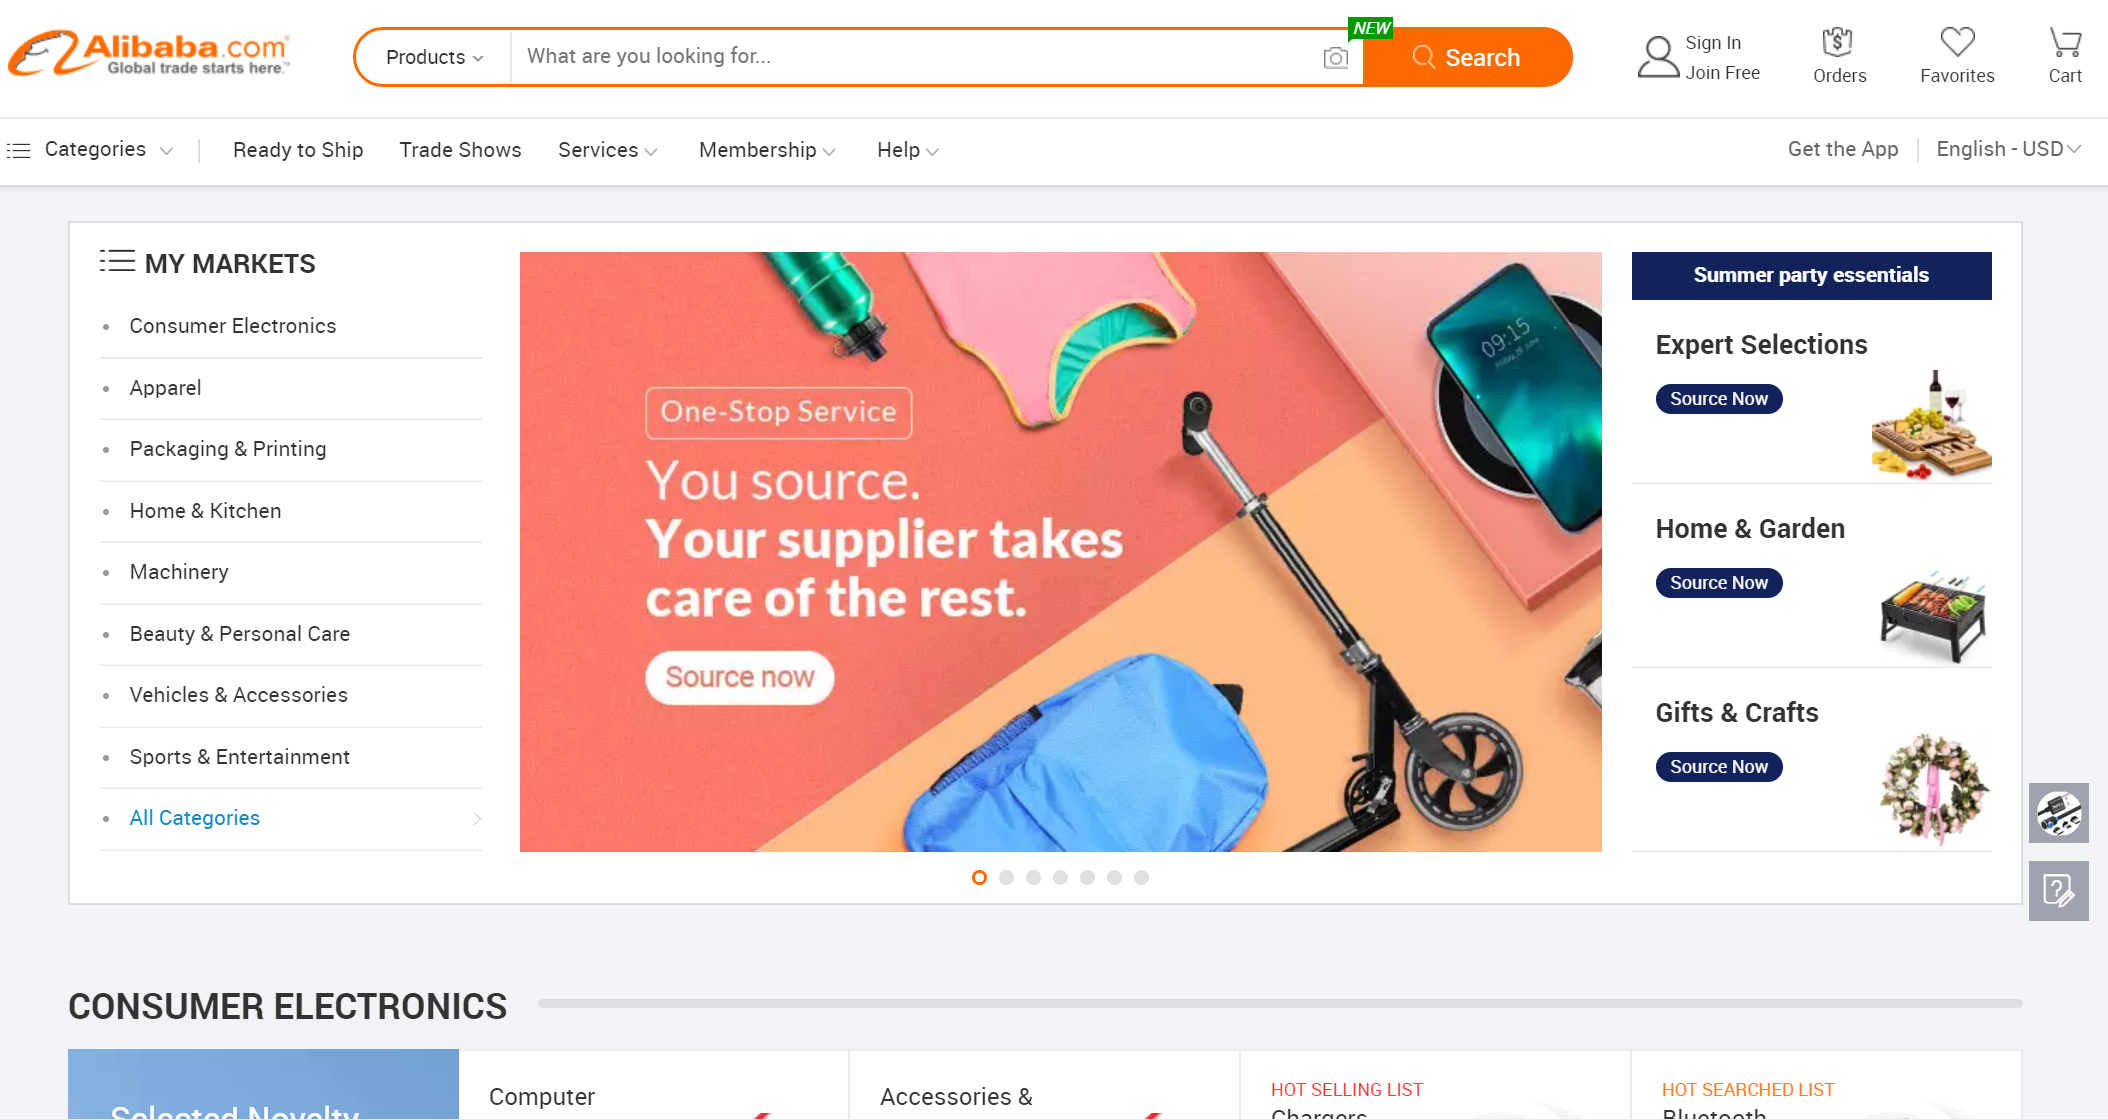Open the floating customer service icon

point(2058,812)
